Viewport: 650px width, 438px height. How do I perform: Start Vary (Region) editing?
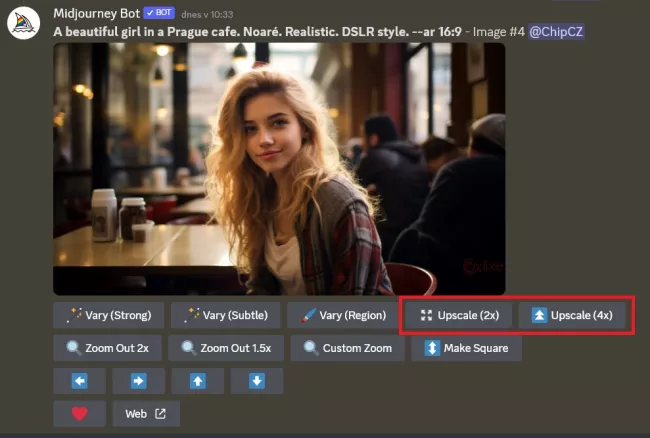point(343,315)
